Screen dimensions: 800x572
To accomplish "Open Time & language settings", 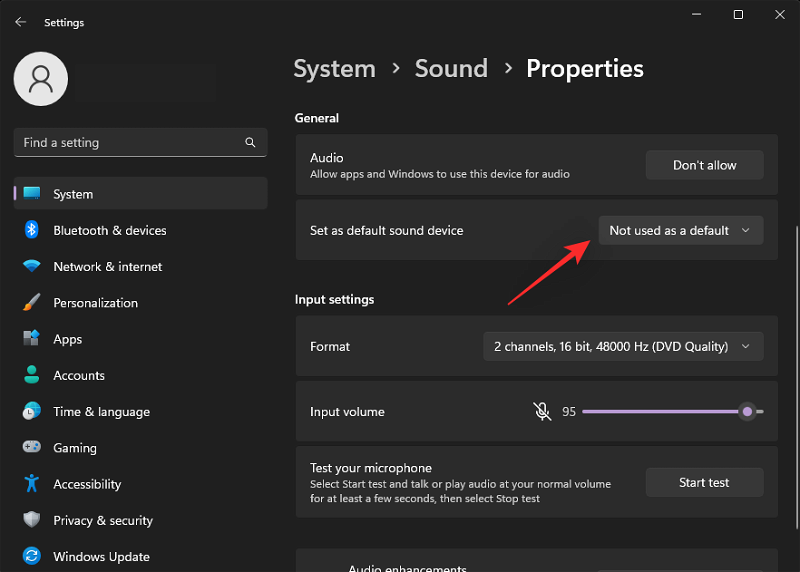I will click(x=101, y=412).
